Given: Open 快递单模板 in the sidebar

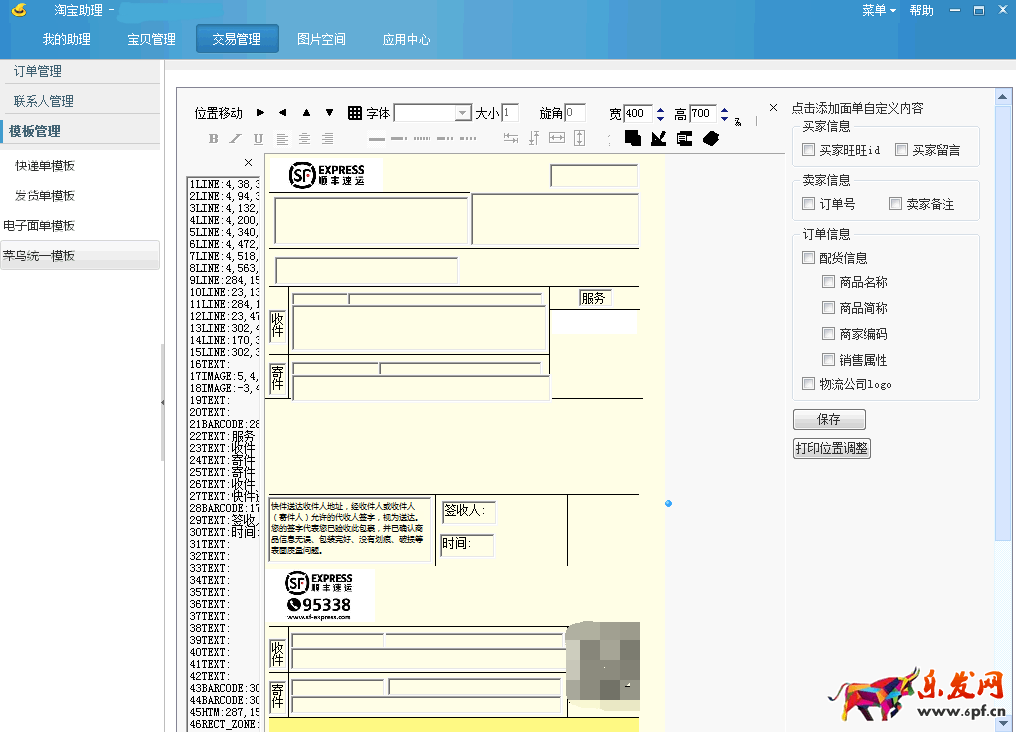Looking at the screenshot, I should [x=45, y=166].
